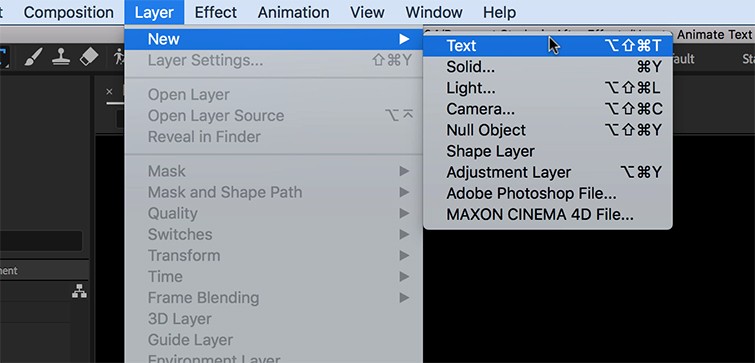
Task: Click the composition flowchart icon
Action: 79,291
